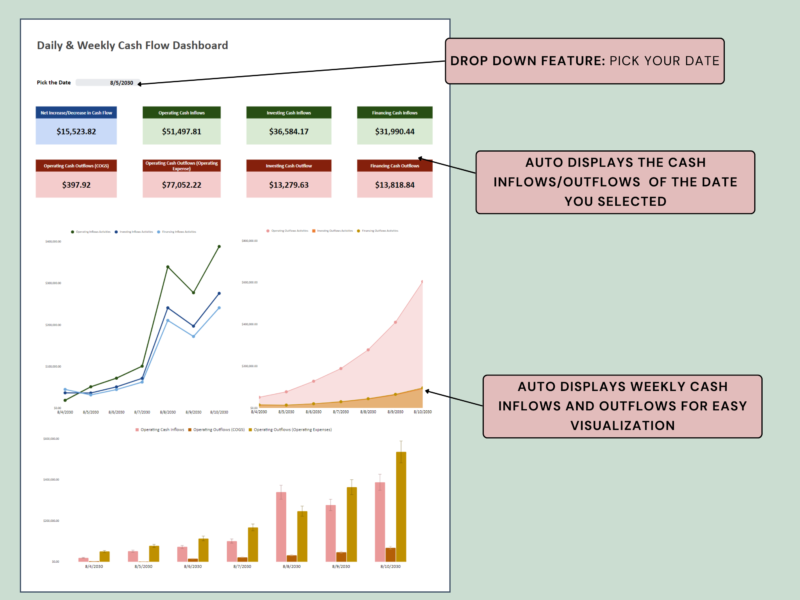Viewport: 800px width, 600px height.
Task: Click the Financing Inflows Activities legend entry
Action: 177,232
